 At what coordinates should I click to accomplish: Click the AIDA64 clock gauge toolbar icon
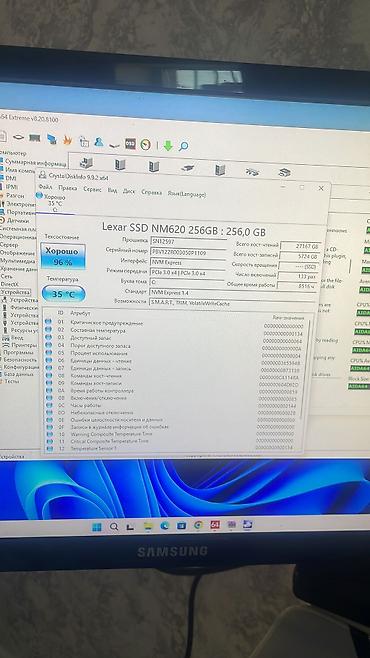[145, 144]
